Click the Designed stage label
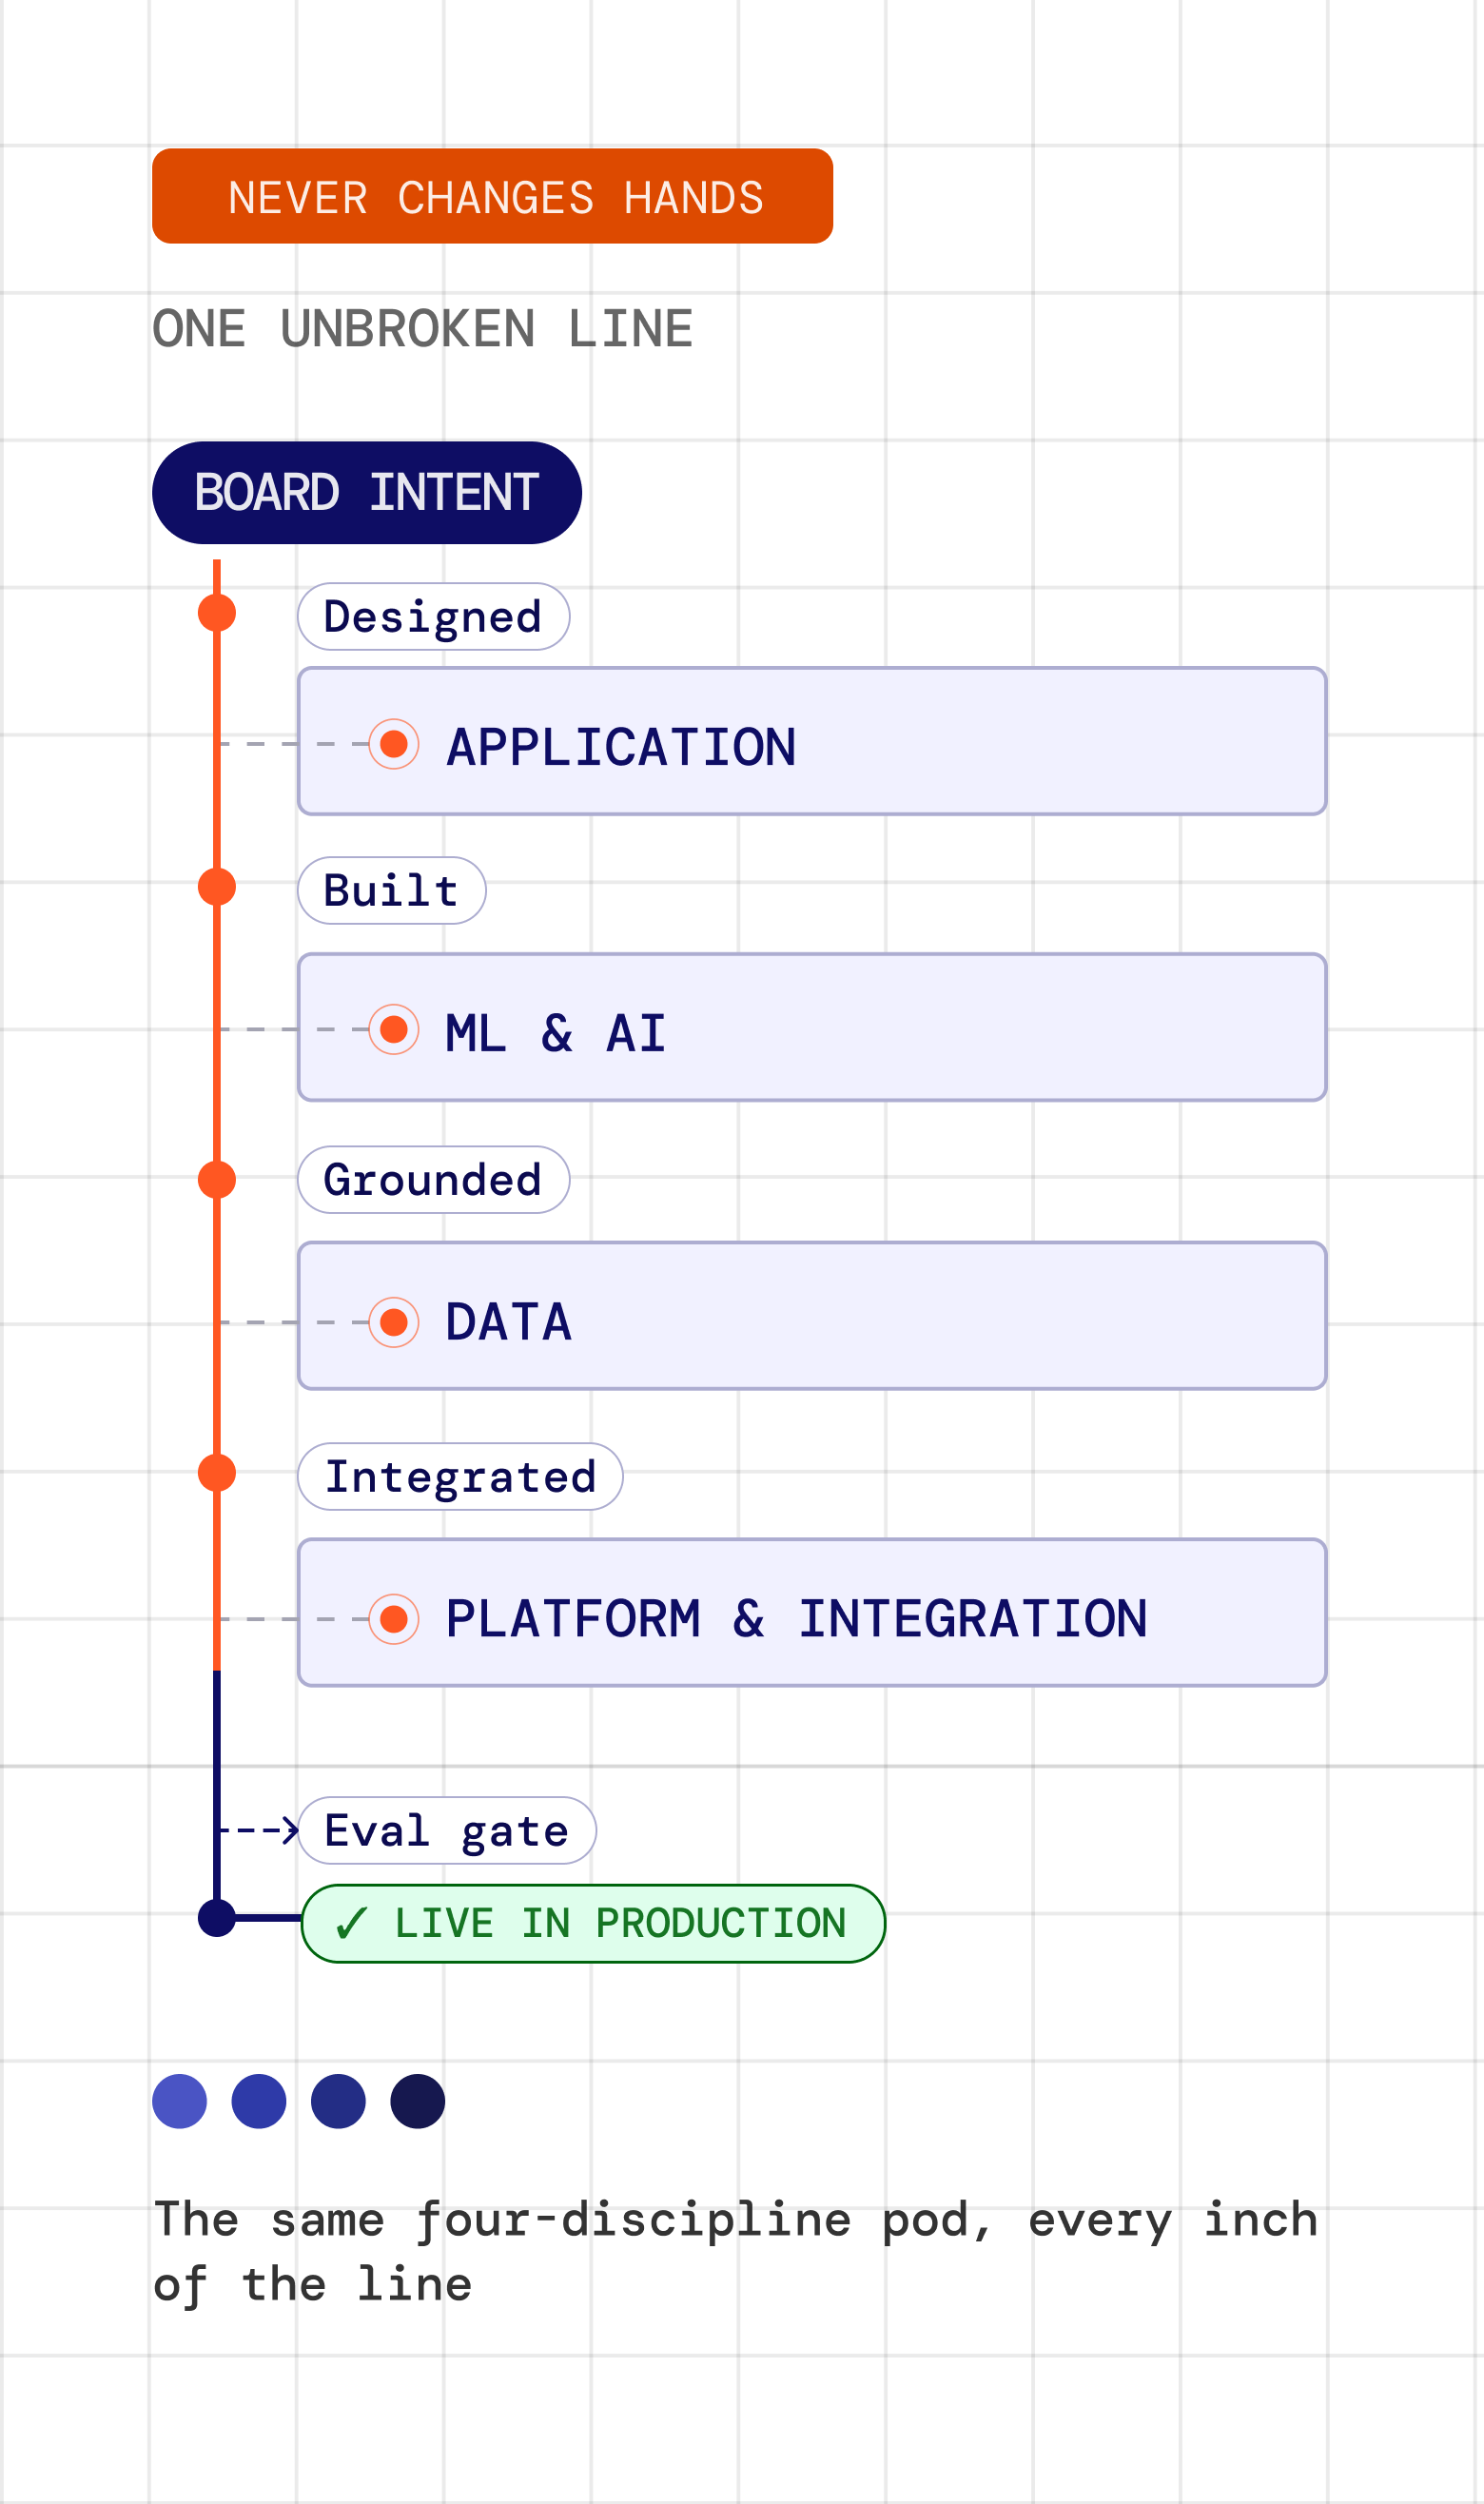The image size is (1484, 2504). point(433,616)
